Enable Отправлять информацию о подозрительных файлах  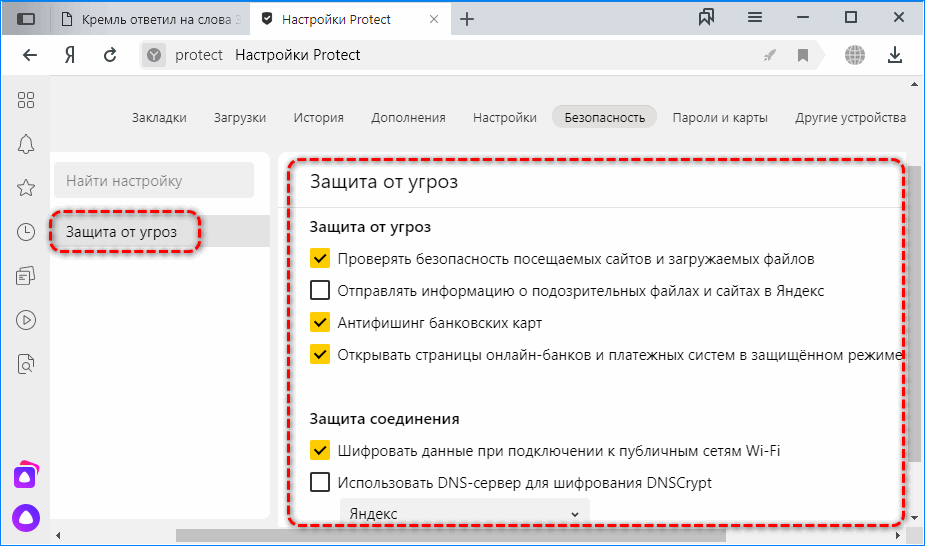(320, 290)
